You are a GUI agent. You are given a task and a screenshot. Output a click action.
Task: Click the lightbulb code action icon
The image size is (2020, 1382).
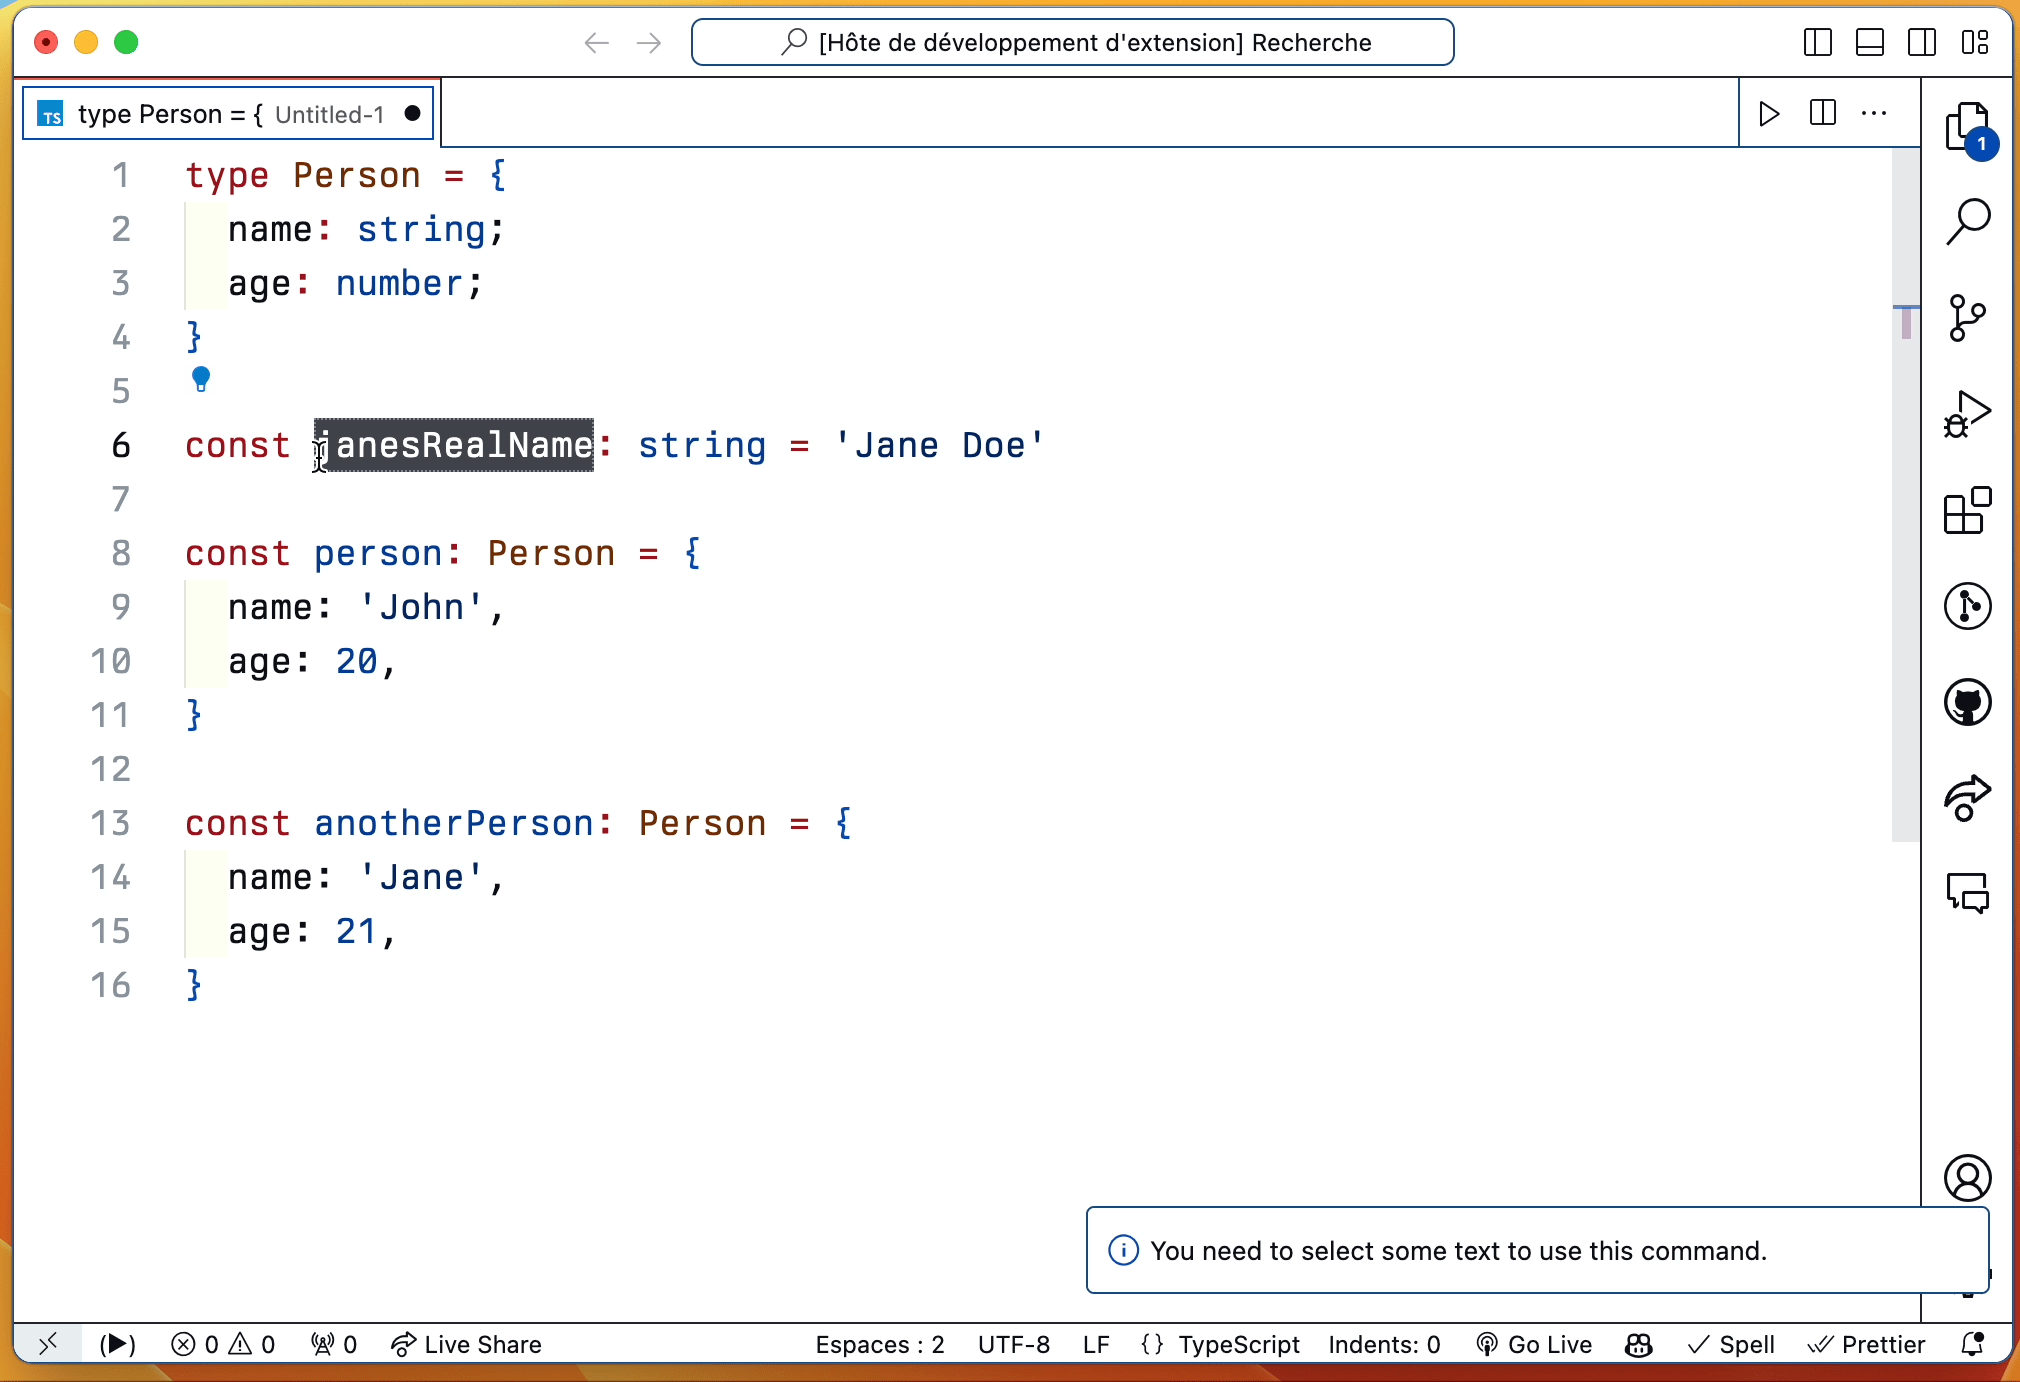(x=201, y=379)
